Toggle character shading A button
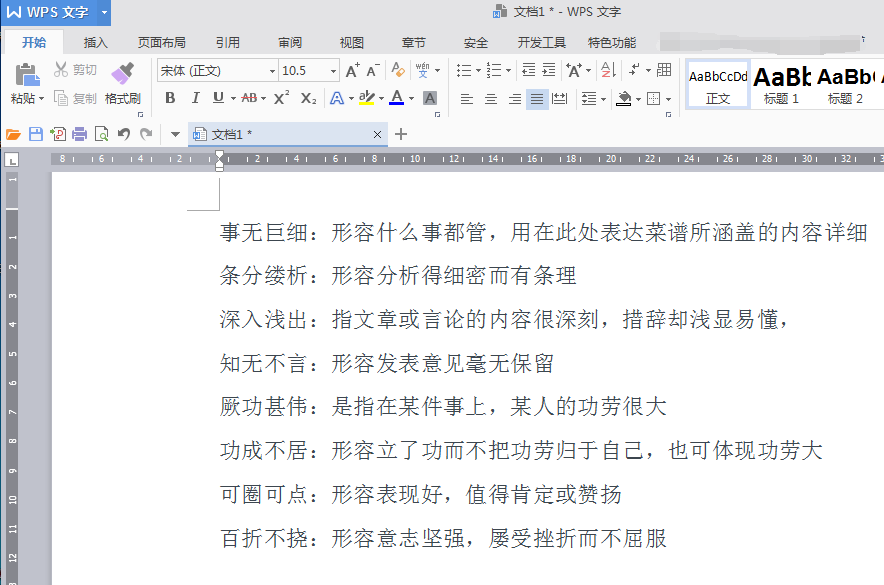 click(430, 98)
